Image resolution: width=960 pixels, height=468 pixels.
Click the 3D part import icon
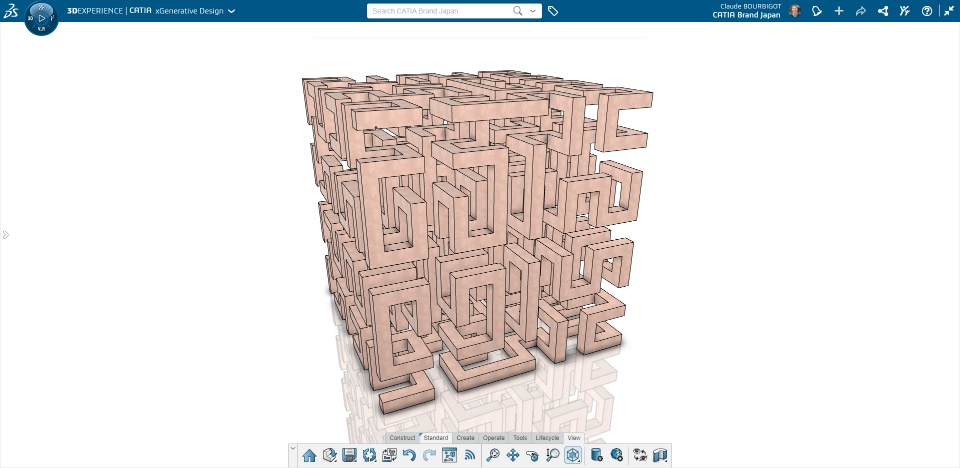(x=329, y=455)
